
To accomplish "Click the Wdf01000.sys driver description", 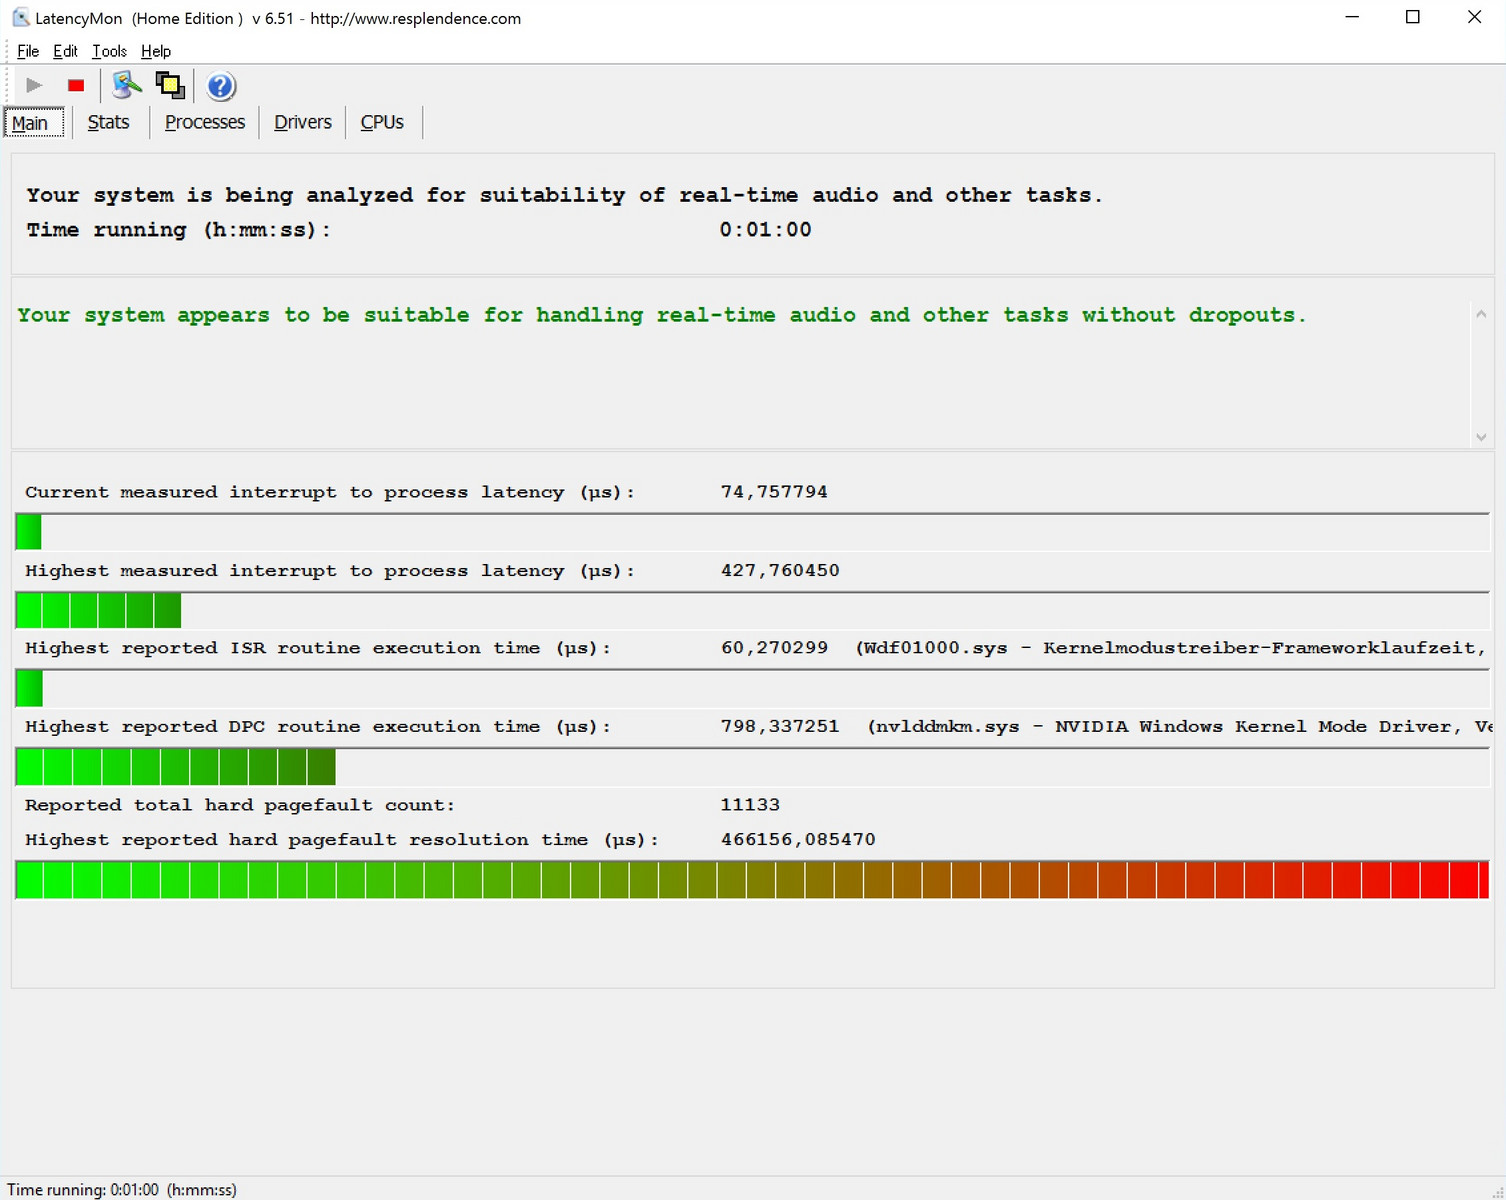I will pos(1171,648).
